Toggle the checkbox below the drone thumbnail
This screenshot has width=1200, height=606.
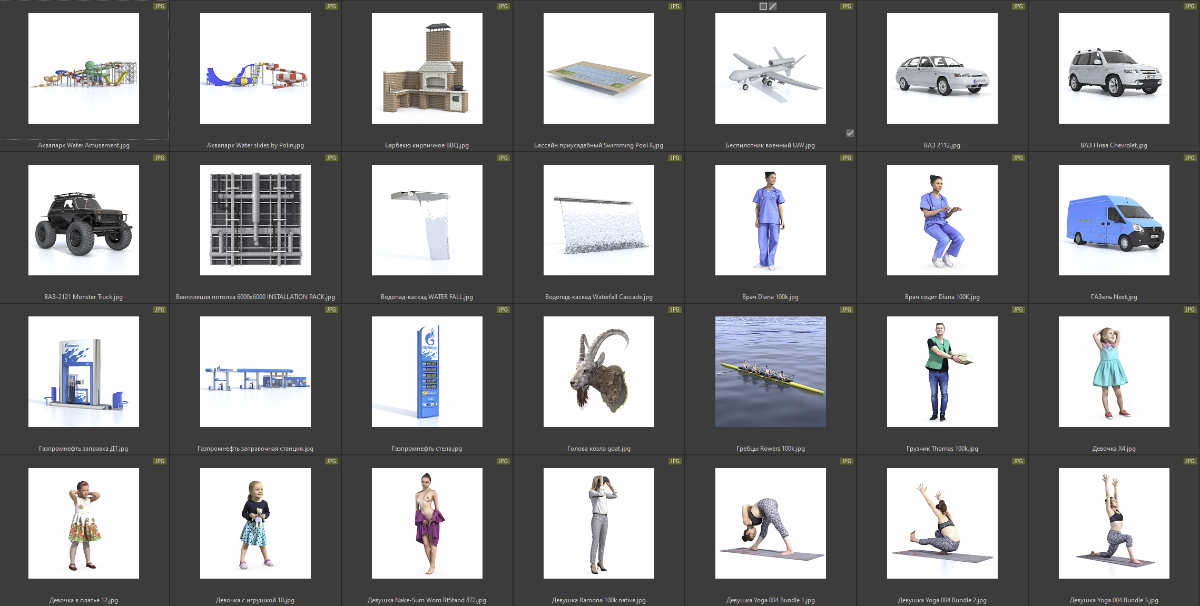(x=849, y=132)
